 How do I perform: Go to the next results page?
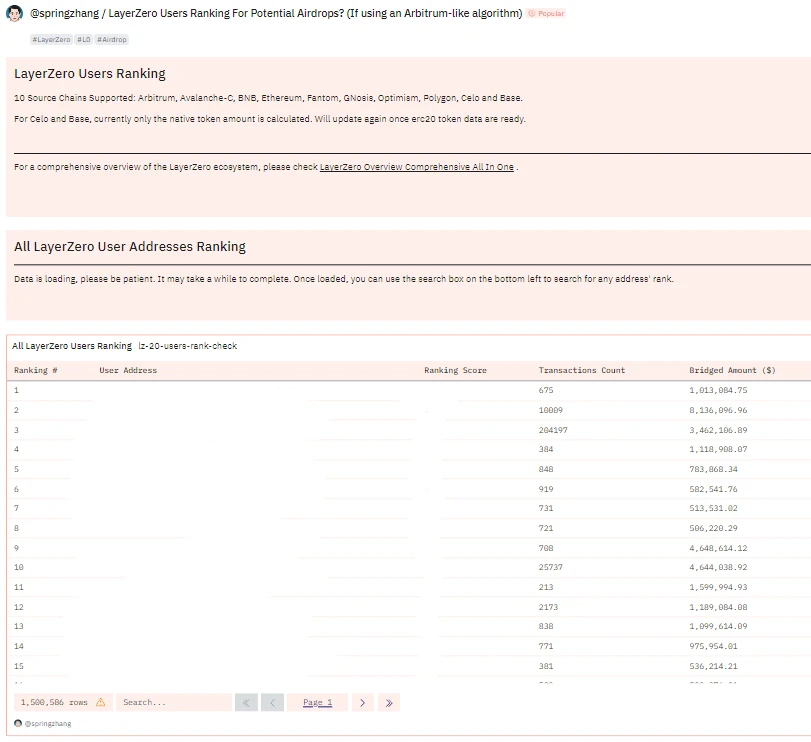362,703
